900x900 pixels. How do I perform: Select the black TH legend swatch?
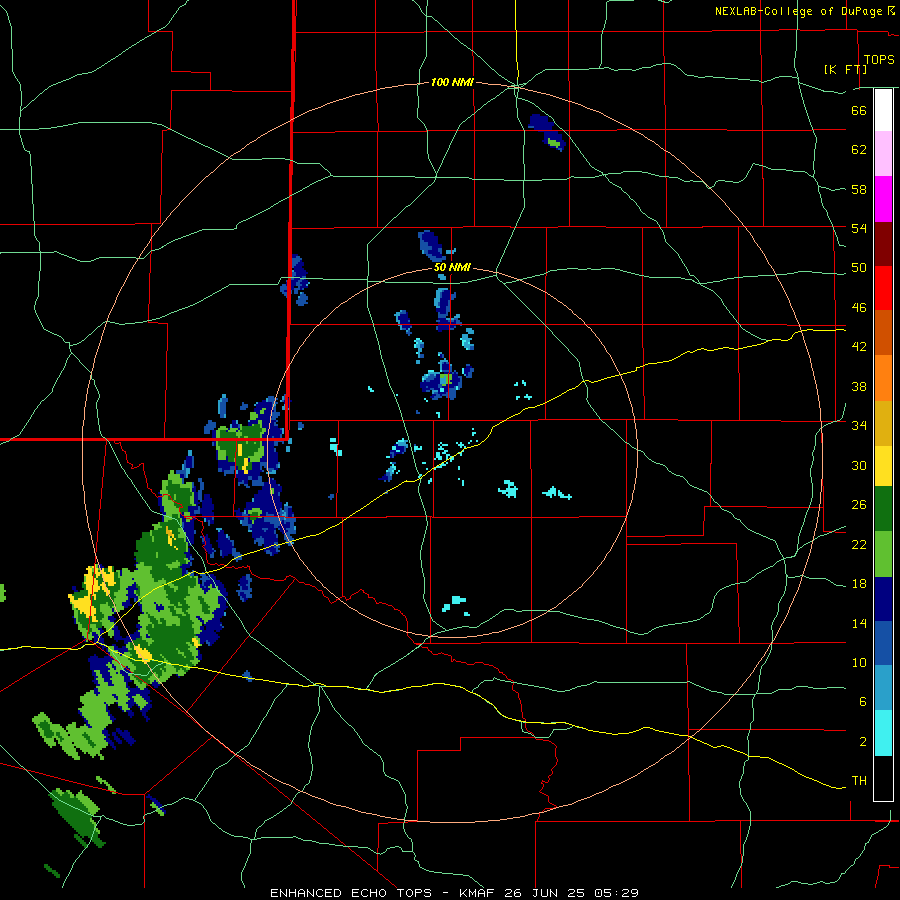point(883,778)
